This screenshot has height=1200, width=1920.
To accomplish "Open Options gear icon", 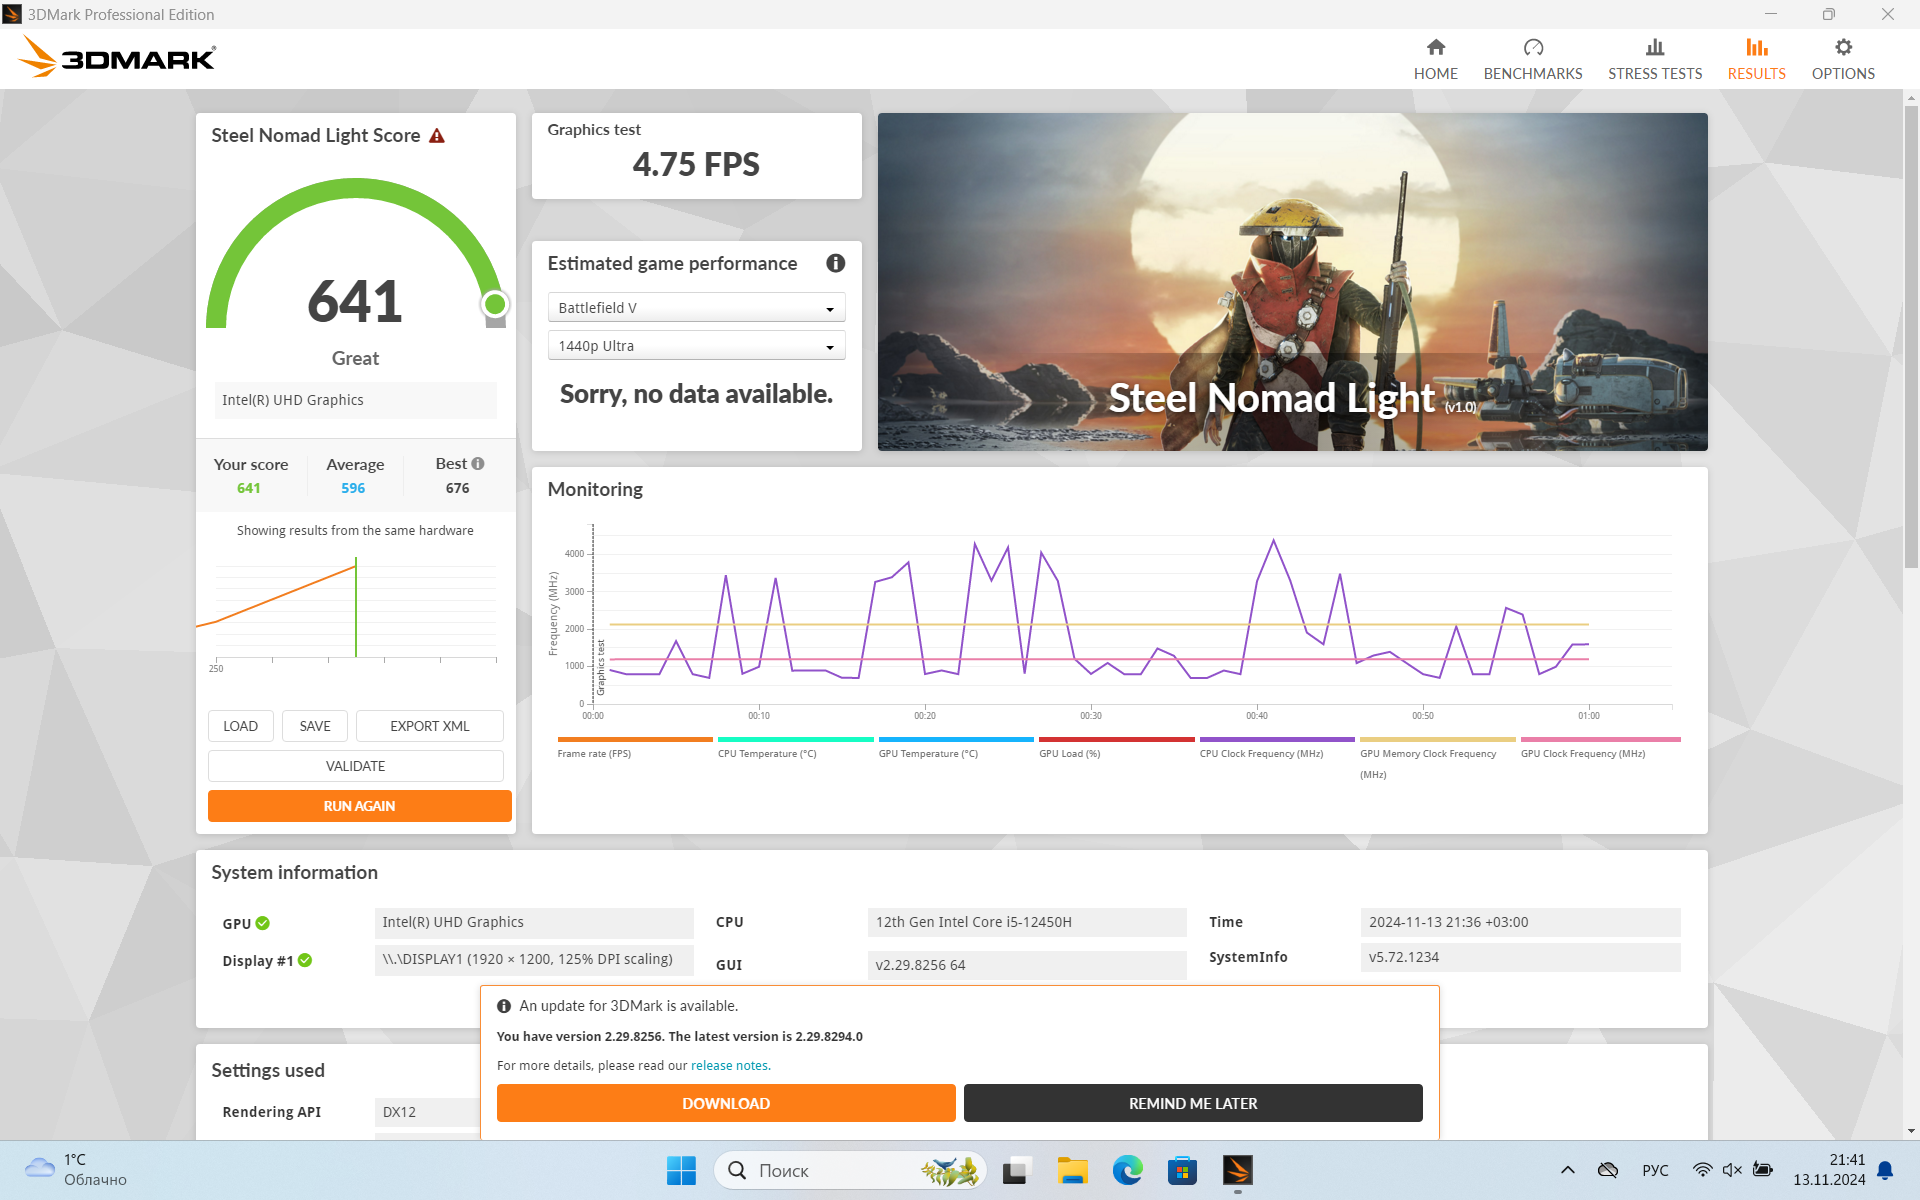I will (1842, 48).
